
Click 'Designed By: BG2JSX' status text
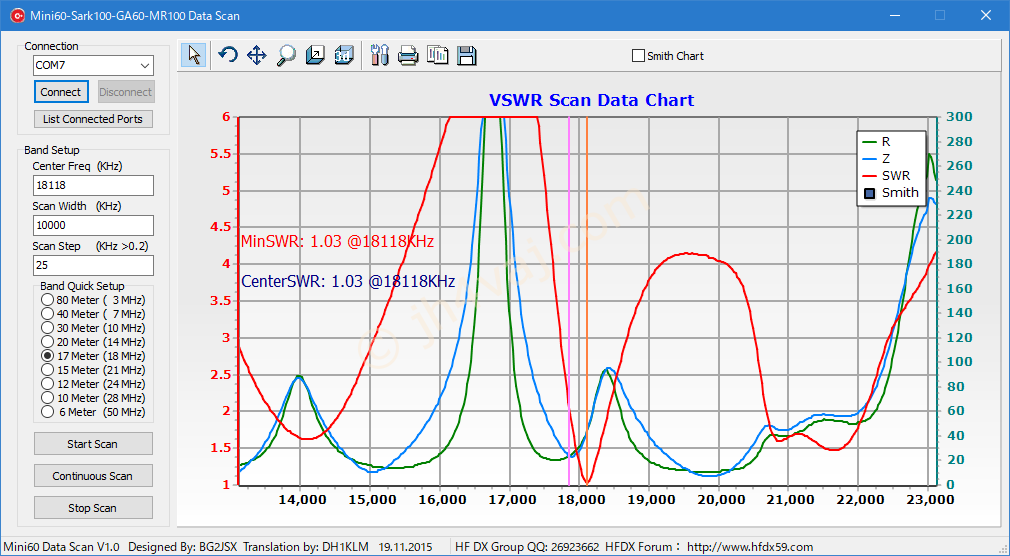pos(183,547)
